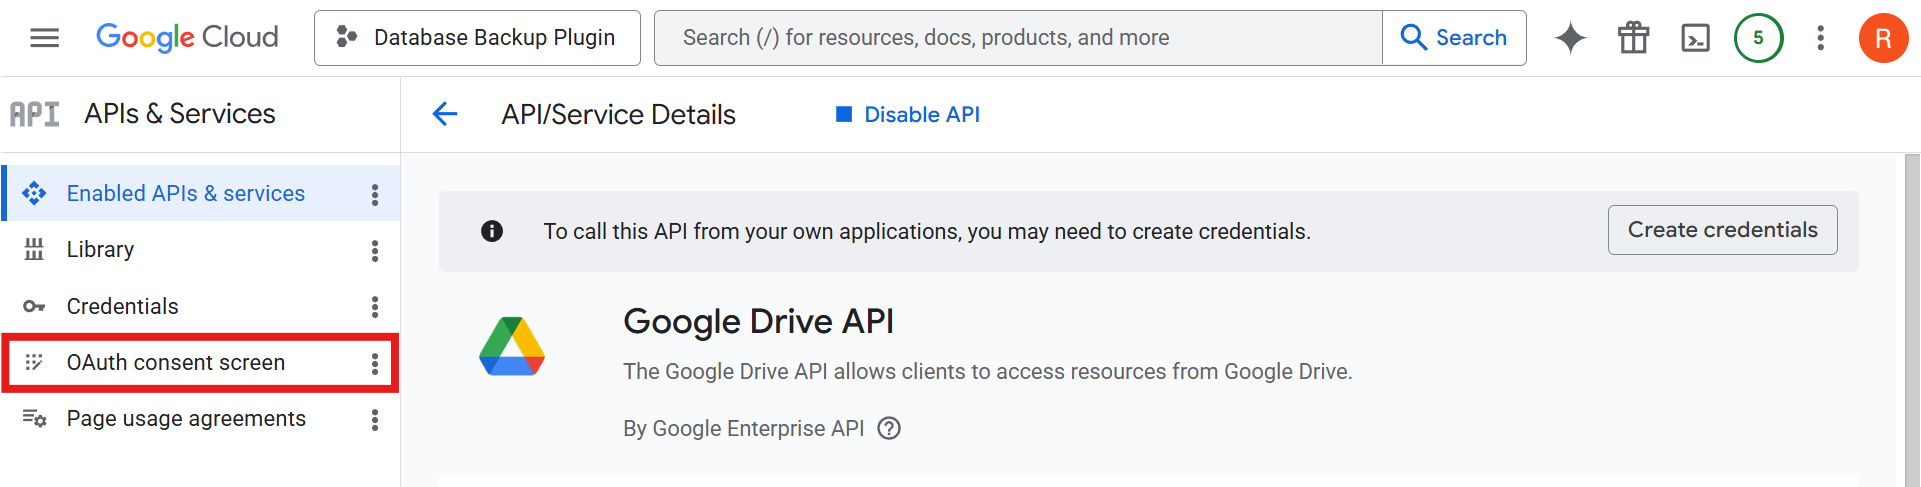Click the magnifier icon in Search button
Screen dimensions: 1921x487
point(1413,38)
